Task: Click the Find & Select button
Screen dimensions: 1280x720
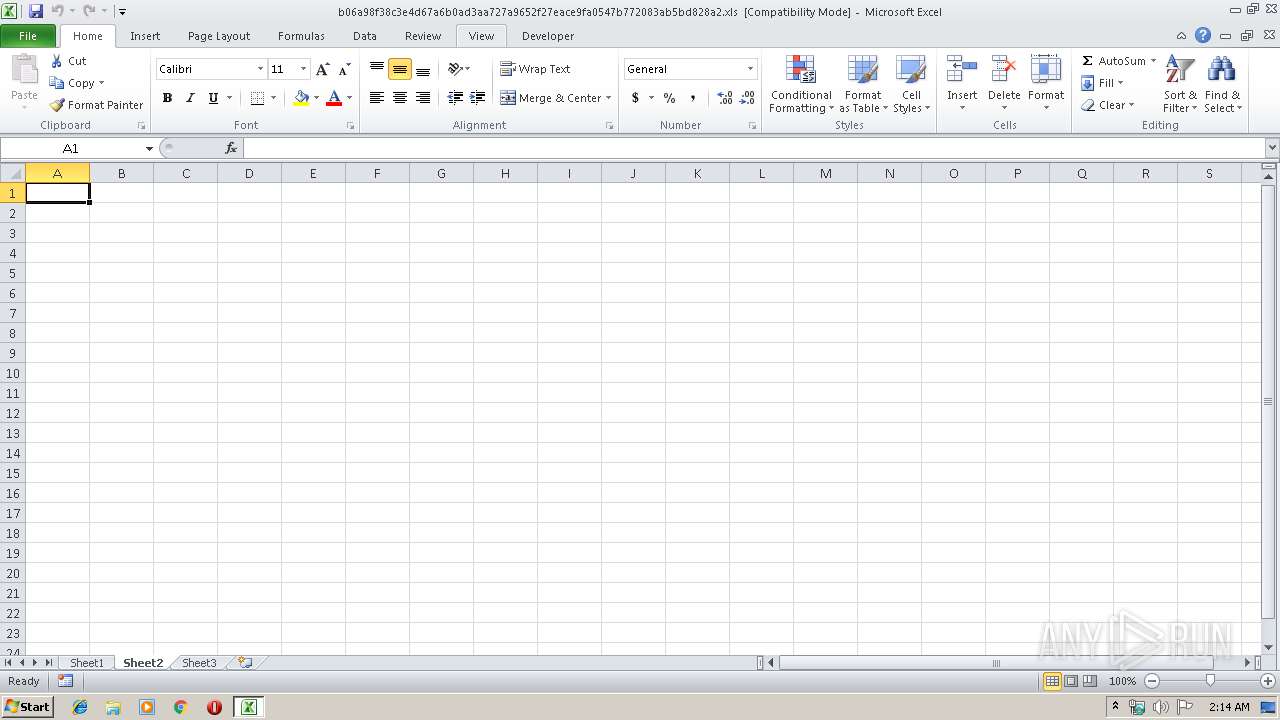Action: pyautogui.click(x=1222, y=85)
